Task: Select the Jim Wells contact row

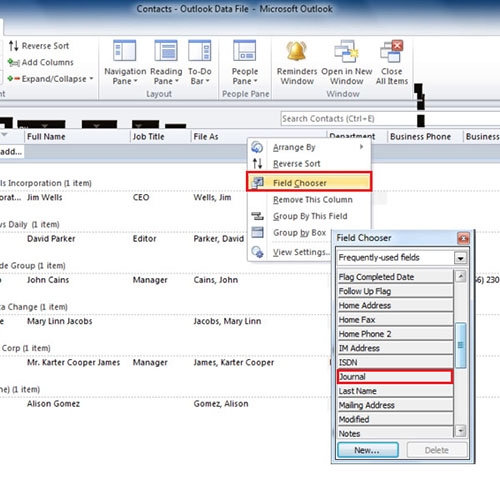Action: [x=123, y=197]
